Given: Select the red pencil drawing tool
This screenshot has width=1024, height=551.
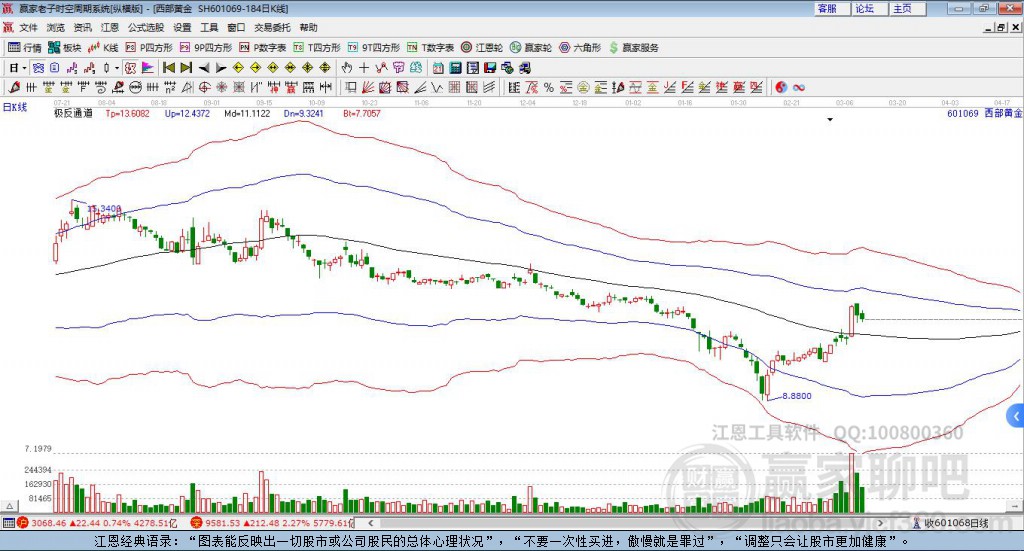Looking at the screenshot, I should coord(14,87).
